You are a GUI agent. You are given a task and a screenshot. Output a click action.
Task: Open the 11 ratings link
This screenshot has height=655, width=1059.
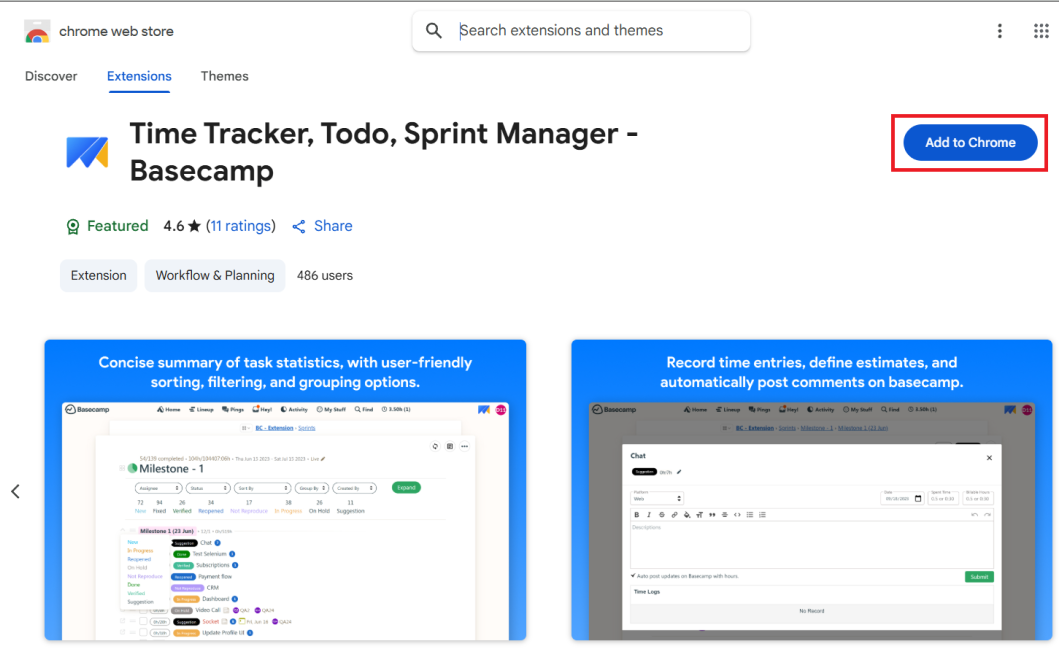[240, 226]
